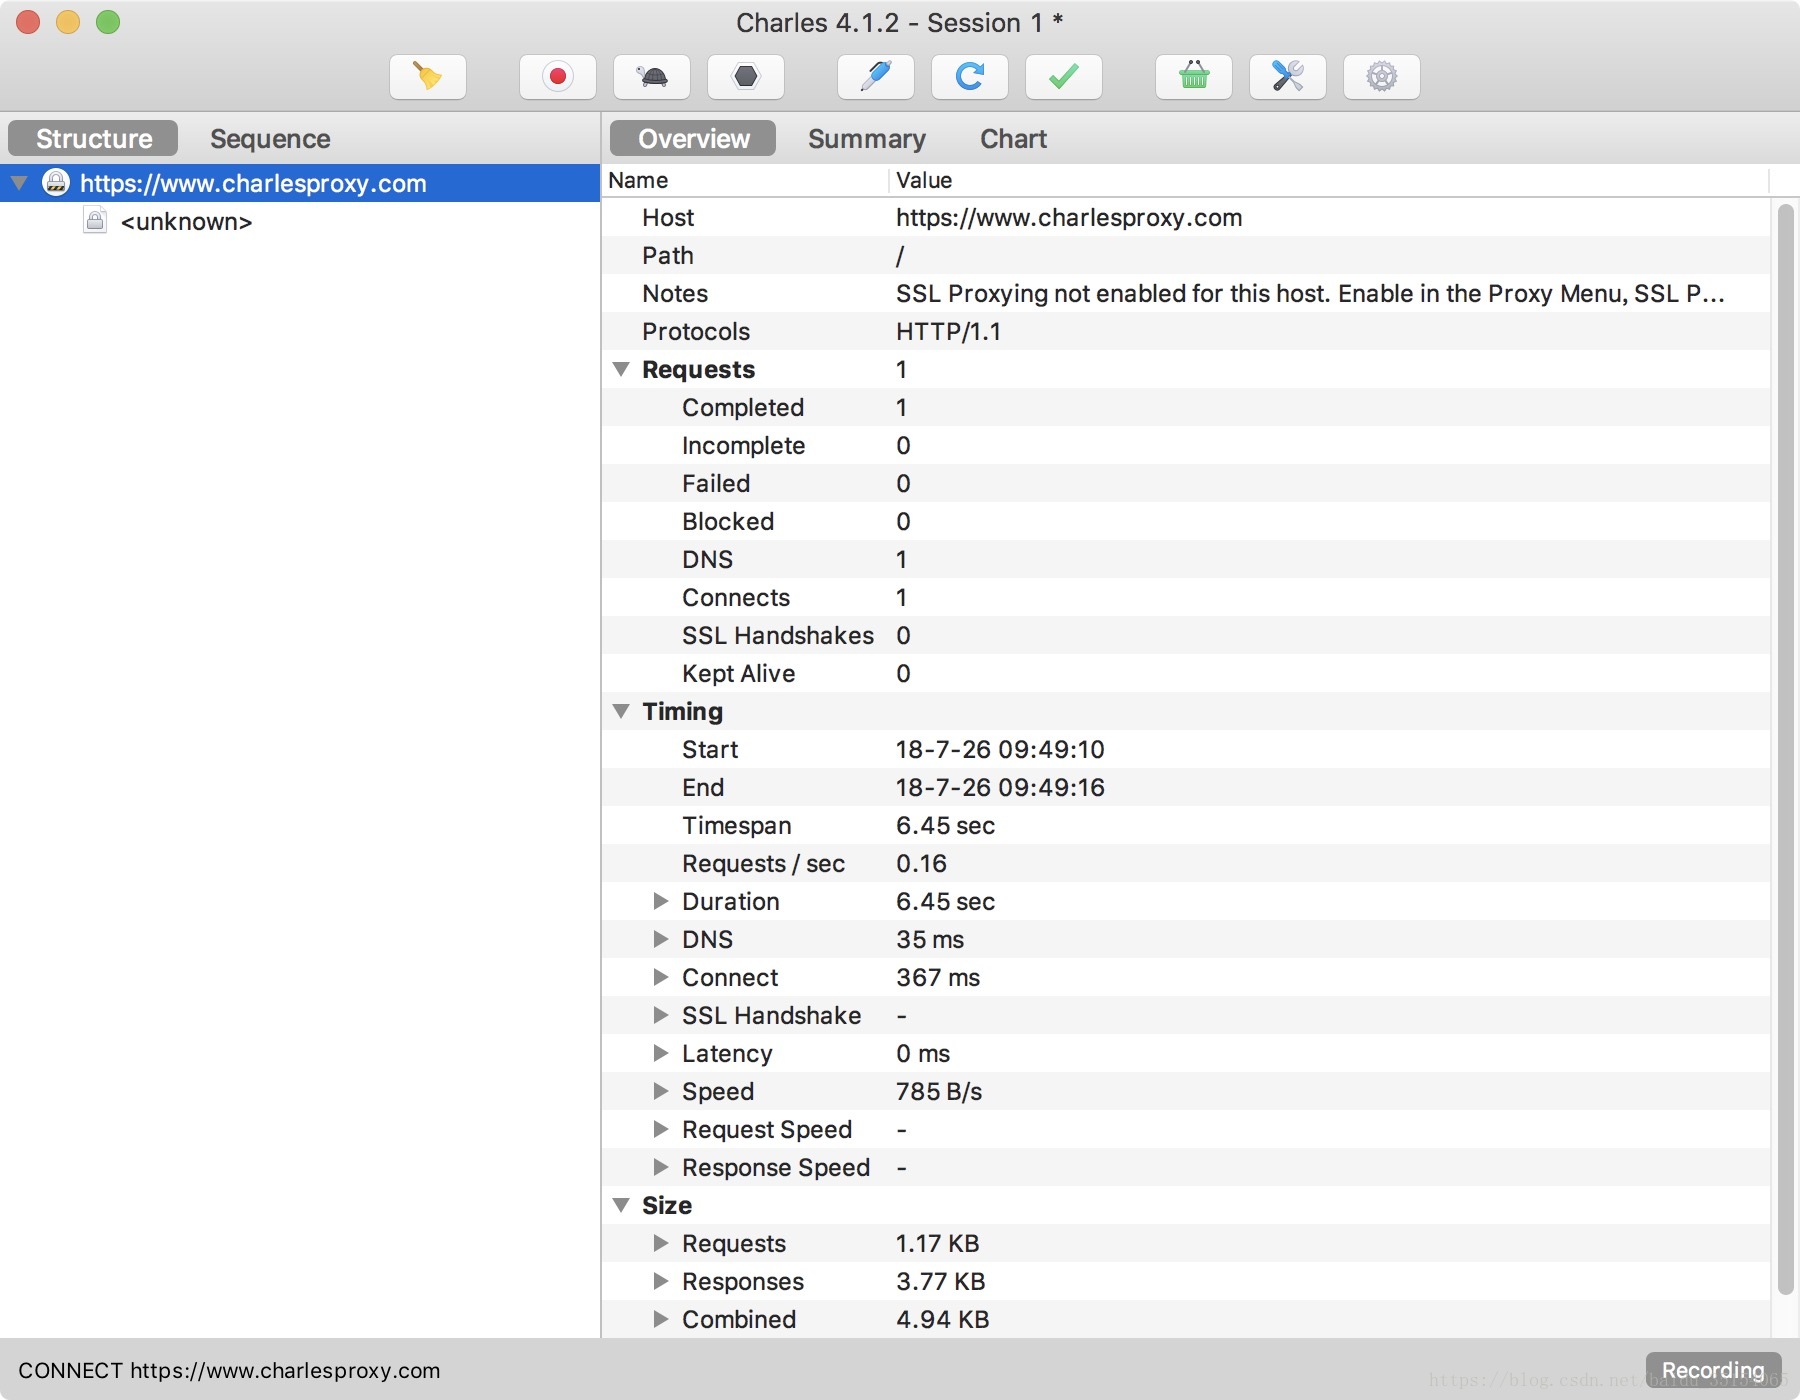
Task: Clear the session with the broom icon
Action: pyautogui.click(x=427, y=77)
